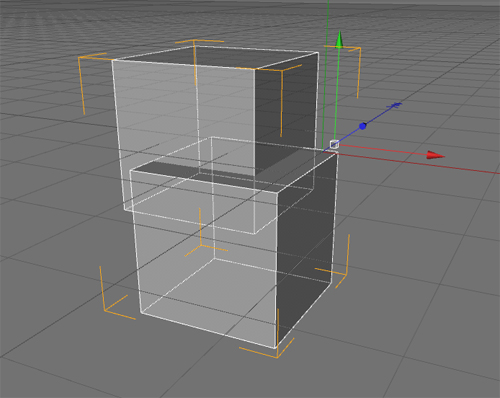Image resolution: width=500 pixels, height=398 pixels.
Task: Click the red X-axis arrow head
Action: tap(436, 155)
